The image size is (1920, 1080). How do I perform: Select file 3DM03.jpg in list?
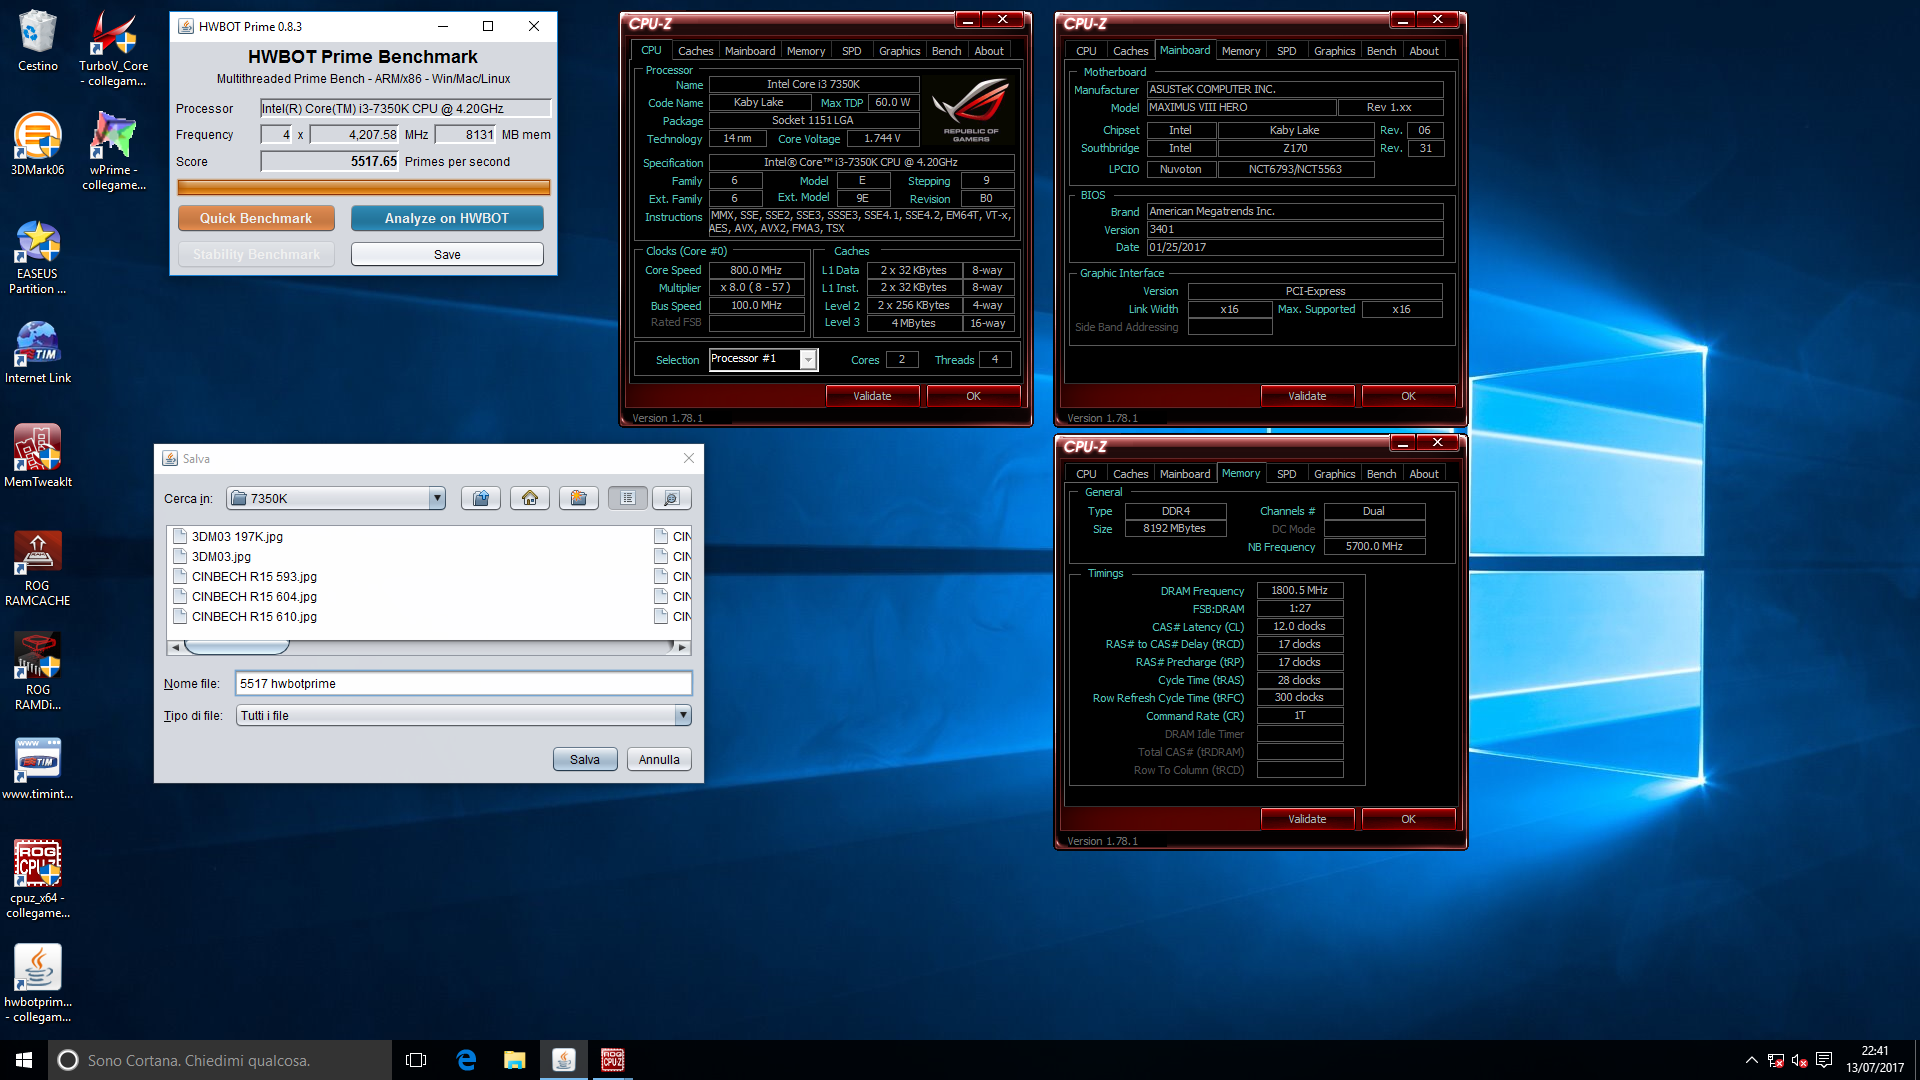(221, 557)
